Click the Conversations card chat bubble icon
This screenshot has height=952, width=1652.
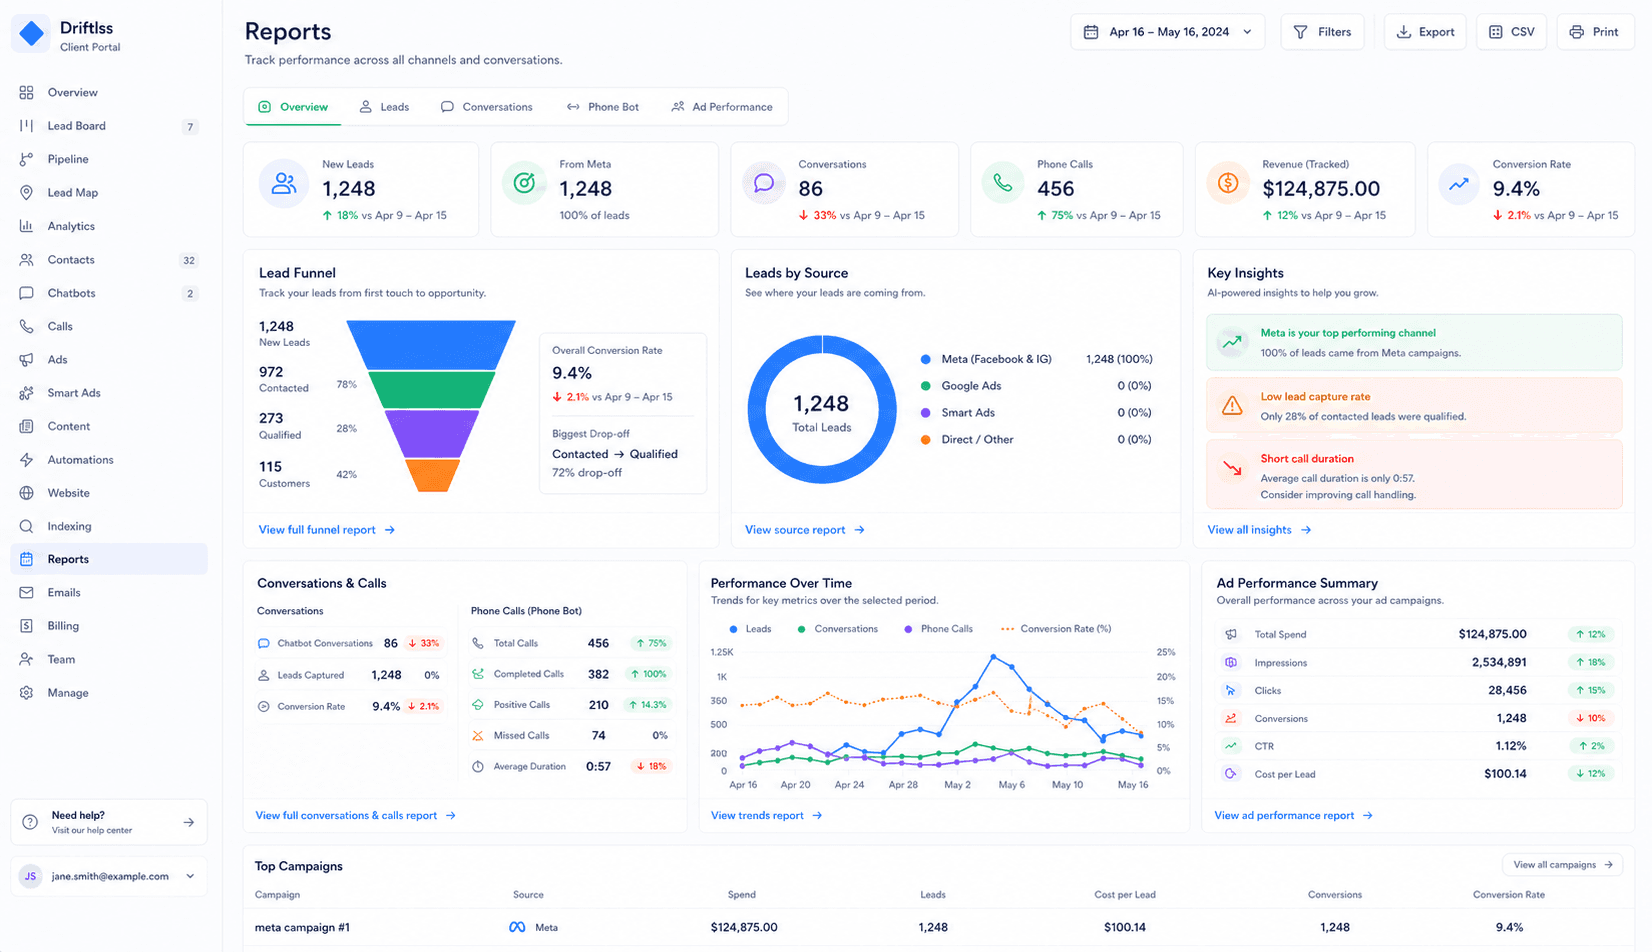764,184
